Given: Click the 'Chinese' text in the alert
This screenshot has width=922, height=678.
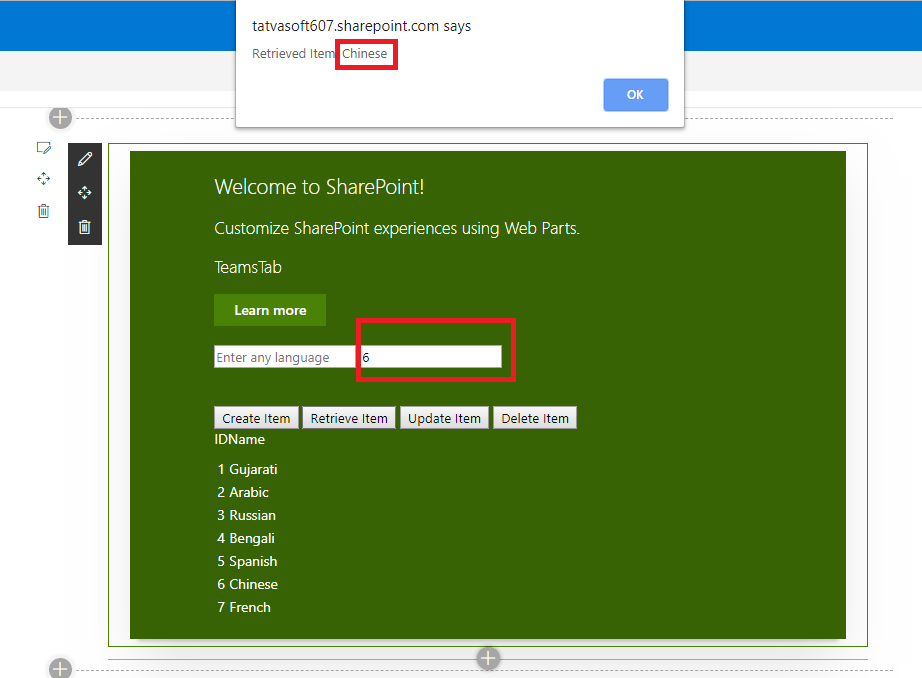Looking at the screenshot, I should click(365, 54).
